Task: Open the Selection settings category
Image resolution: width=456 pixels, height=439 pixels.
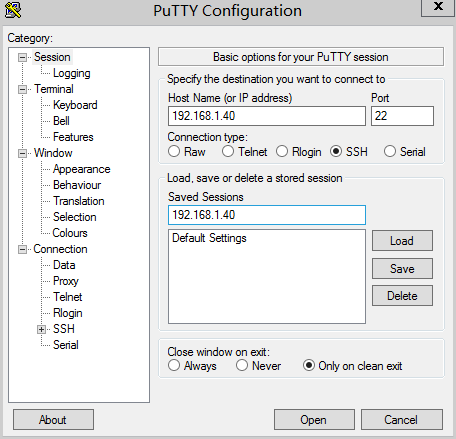Action: pos(75,217)
